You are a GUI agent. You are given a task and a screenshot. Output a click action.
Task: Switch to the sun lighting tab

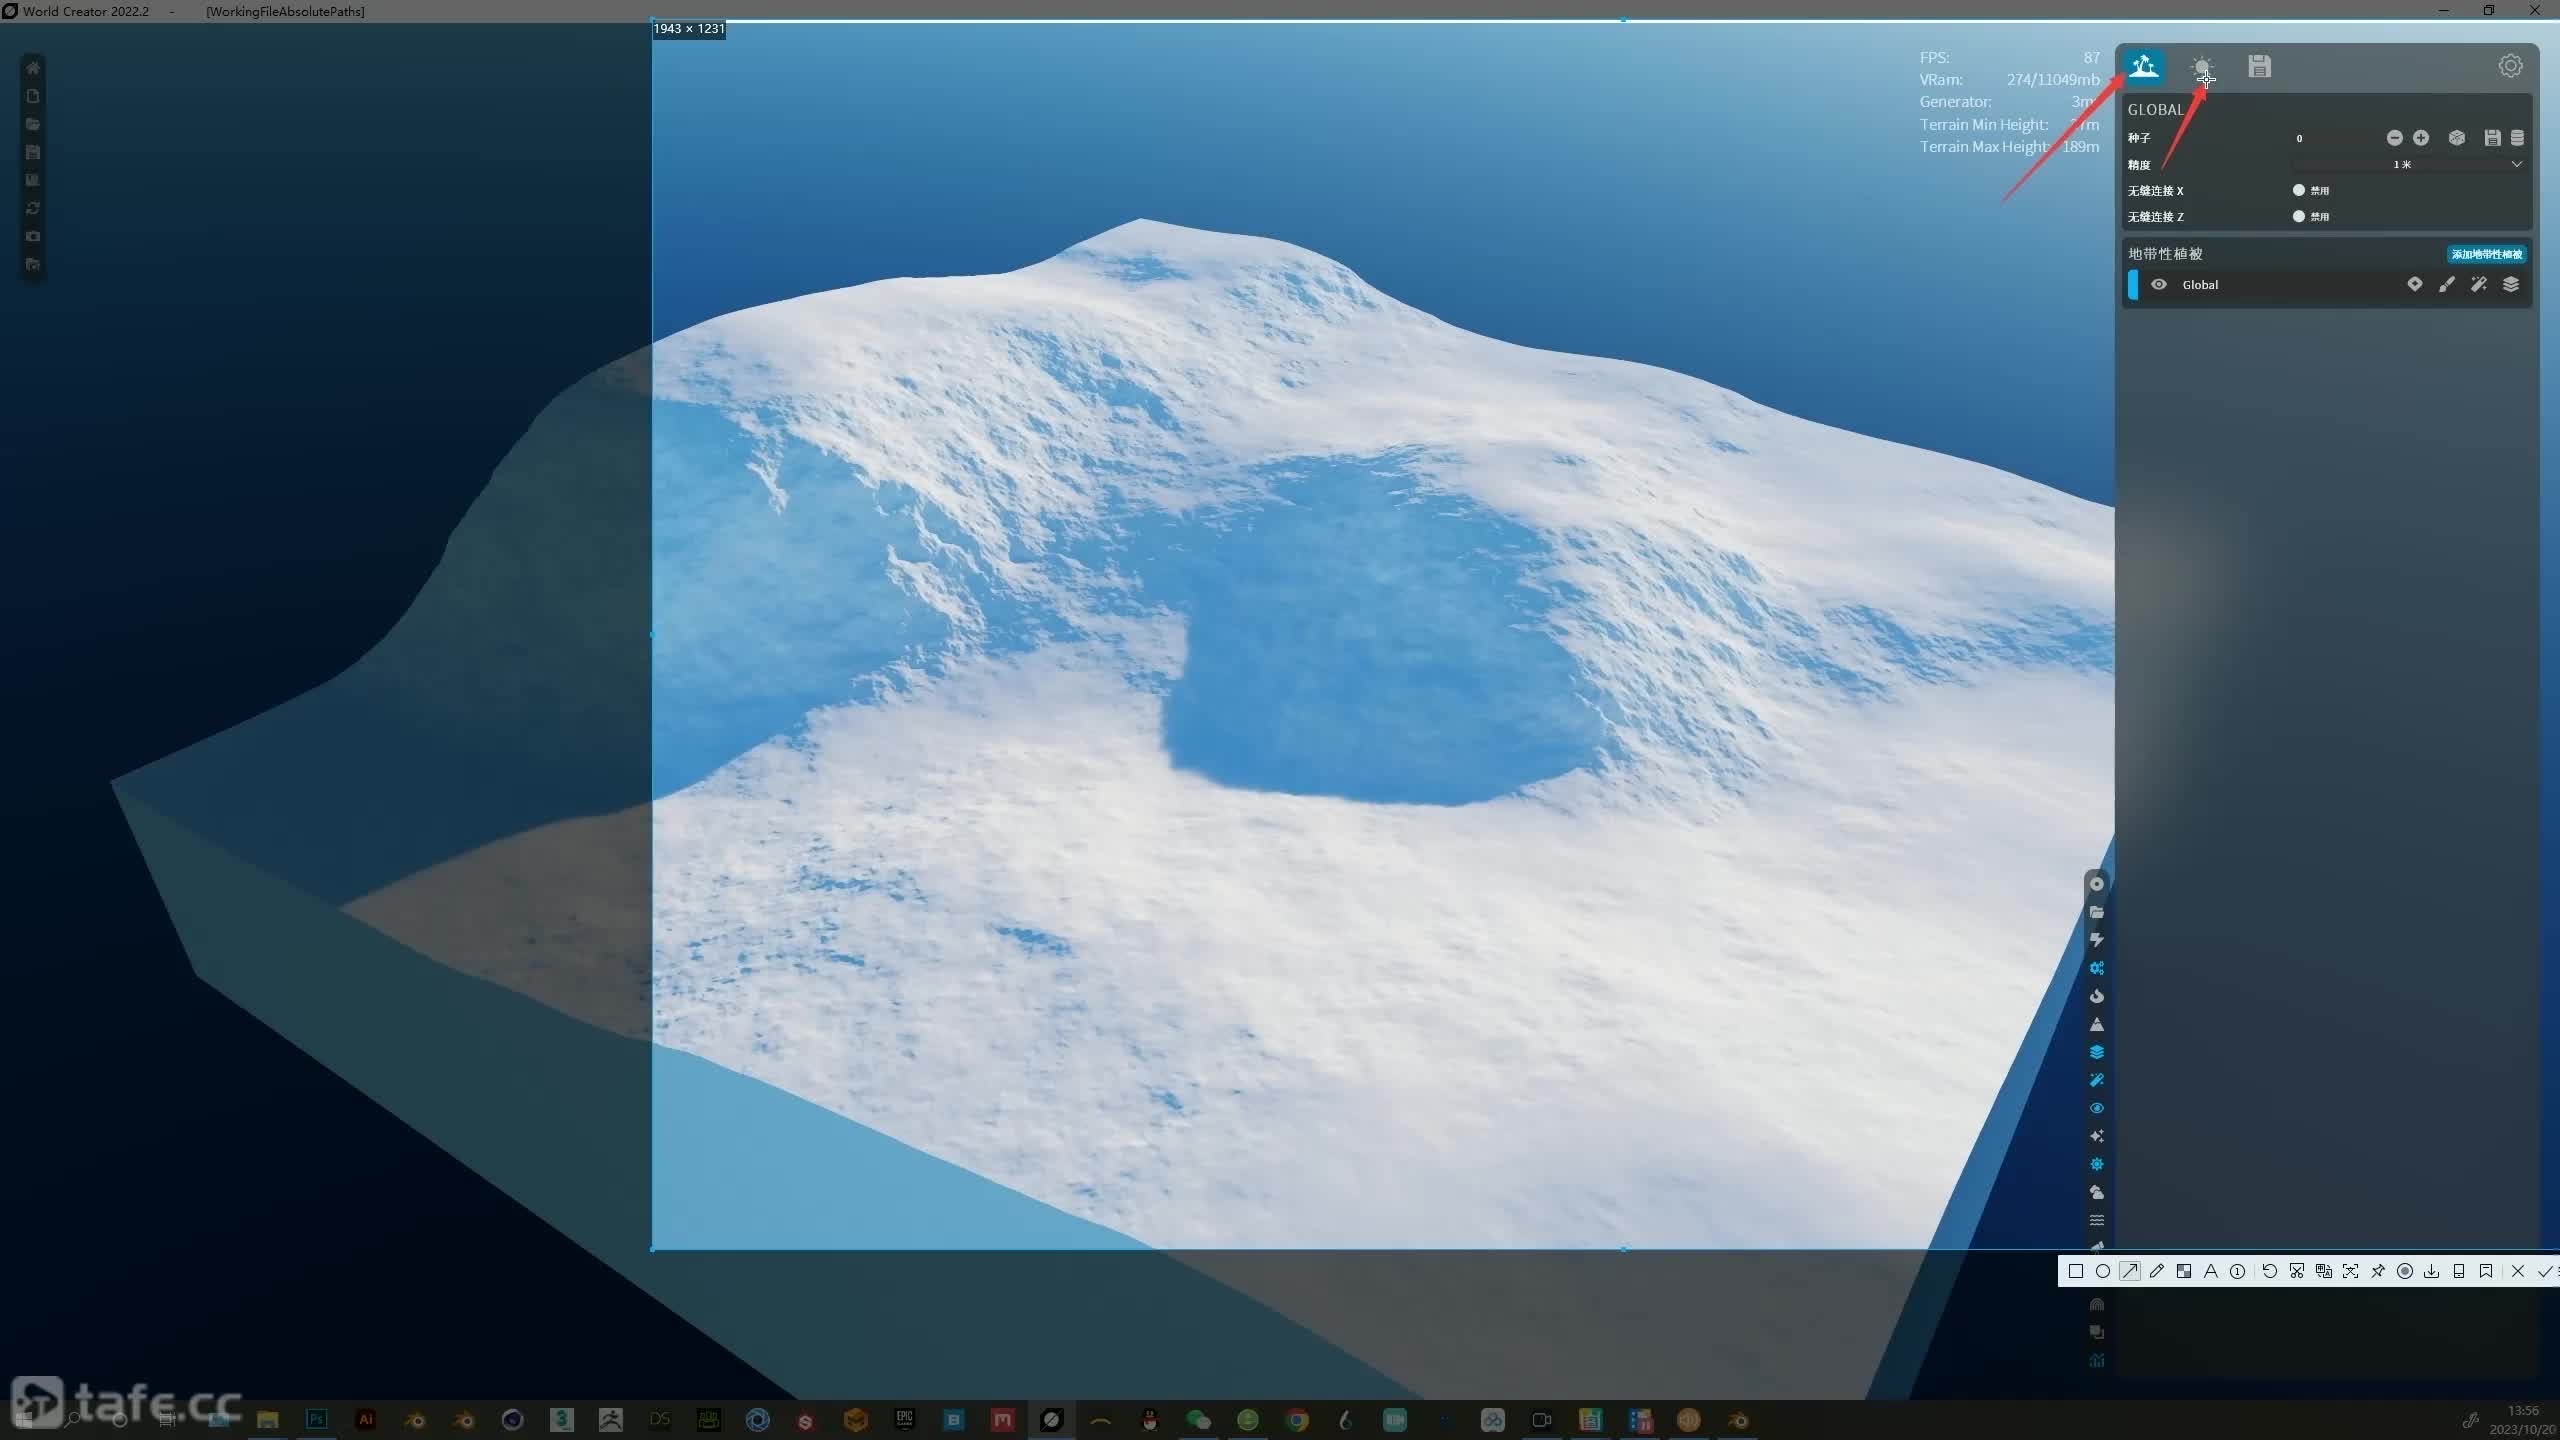coord(2201,67)
